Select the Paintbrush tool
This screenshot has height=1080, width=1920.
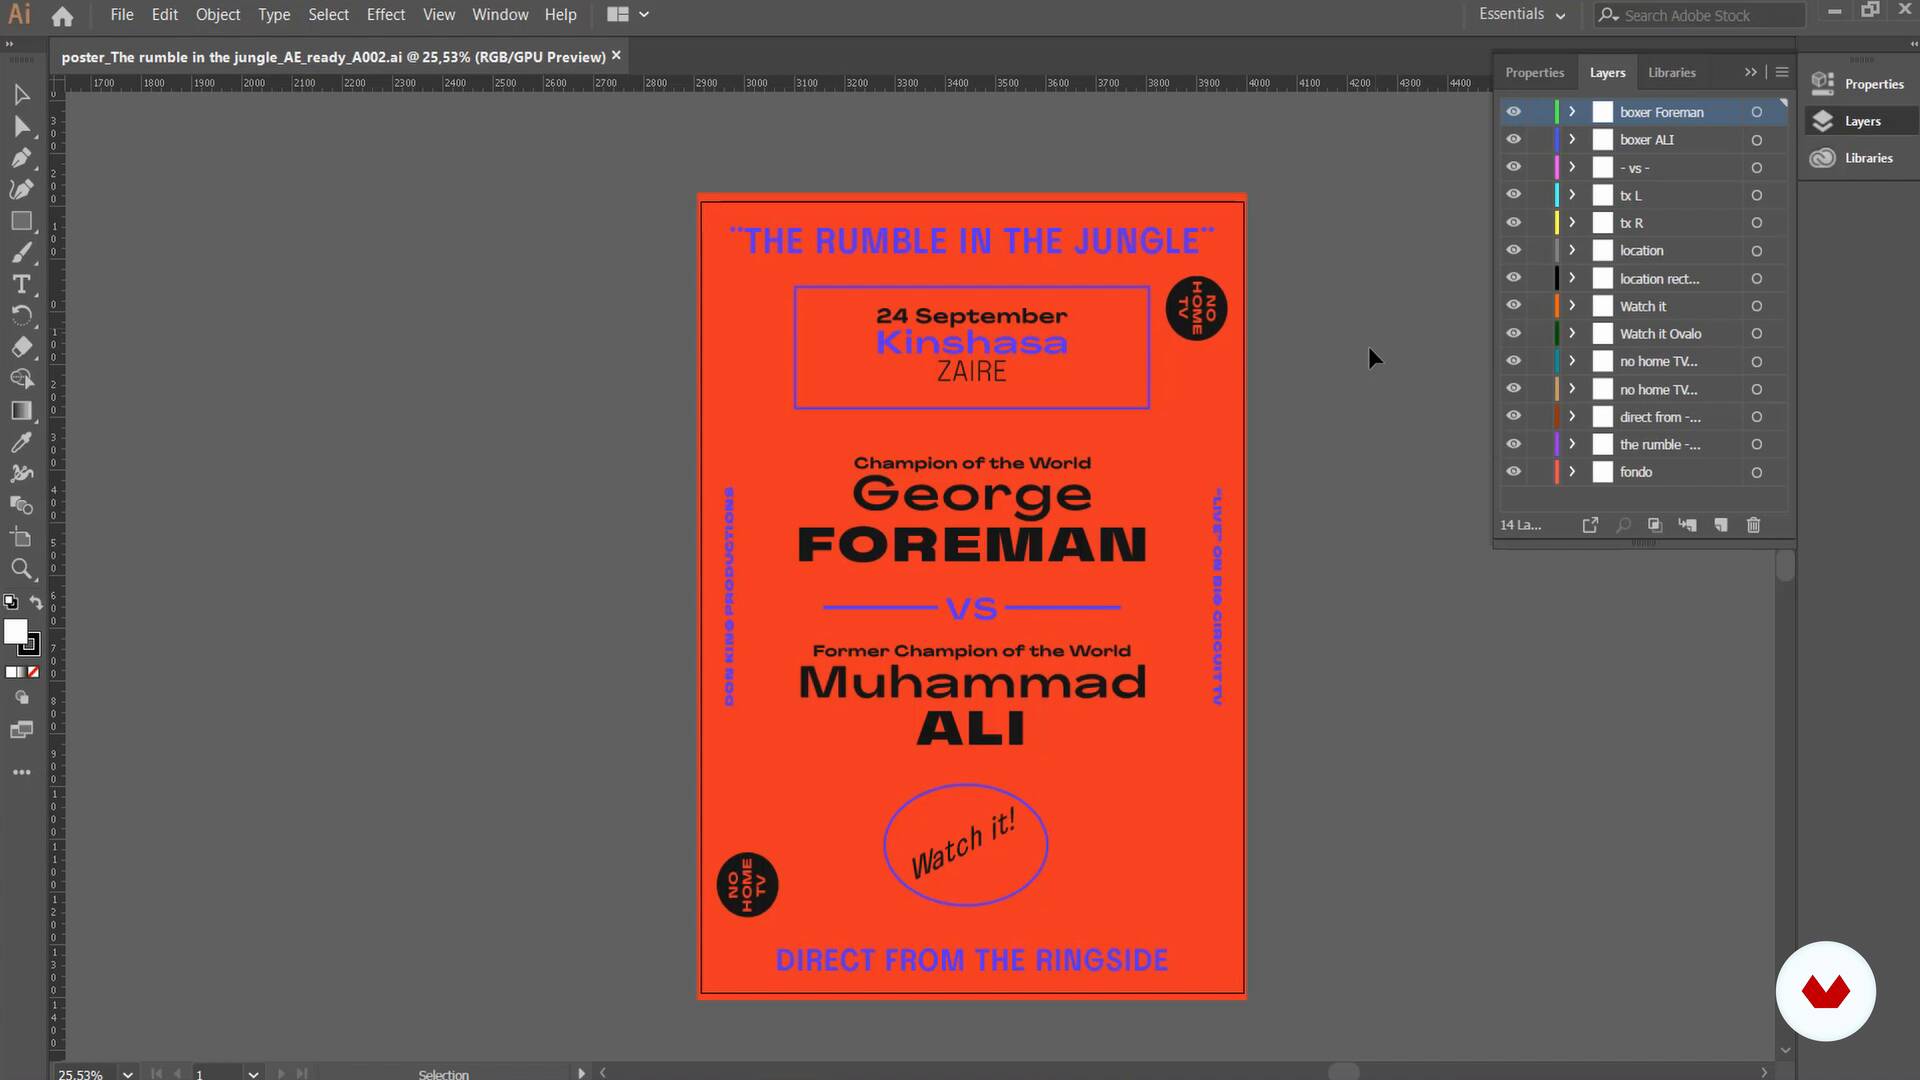click(x=21, y=253)
